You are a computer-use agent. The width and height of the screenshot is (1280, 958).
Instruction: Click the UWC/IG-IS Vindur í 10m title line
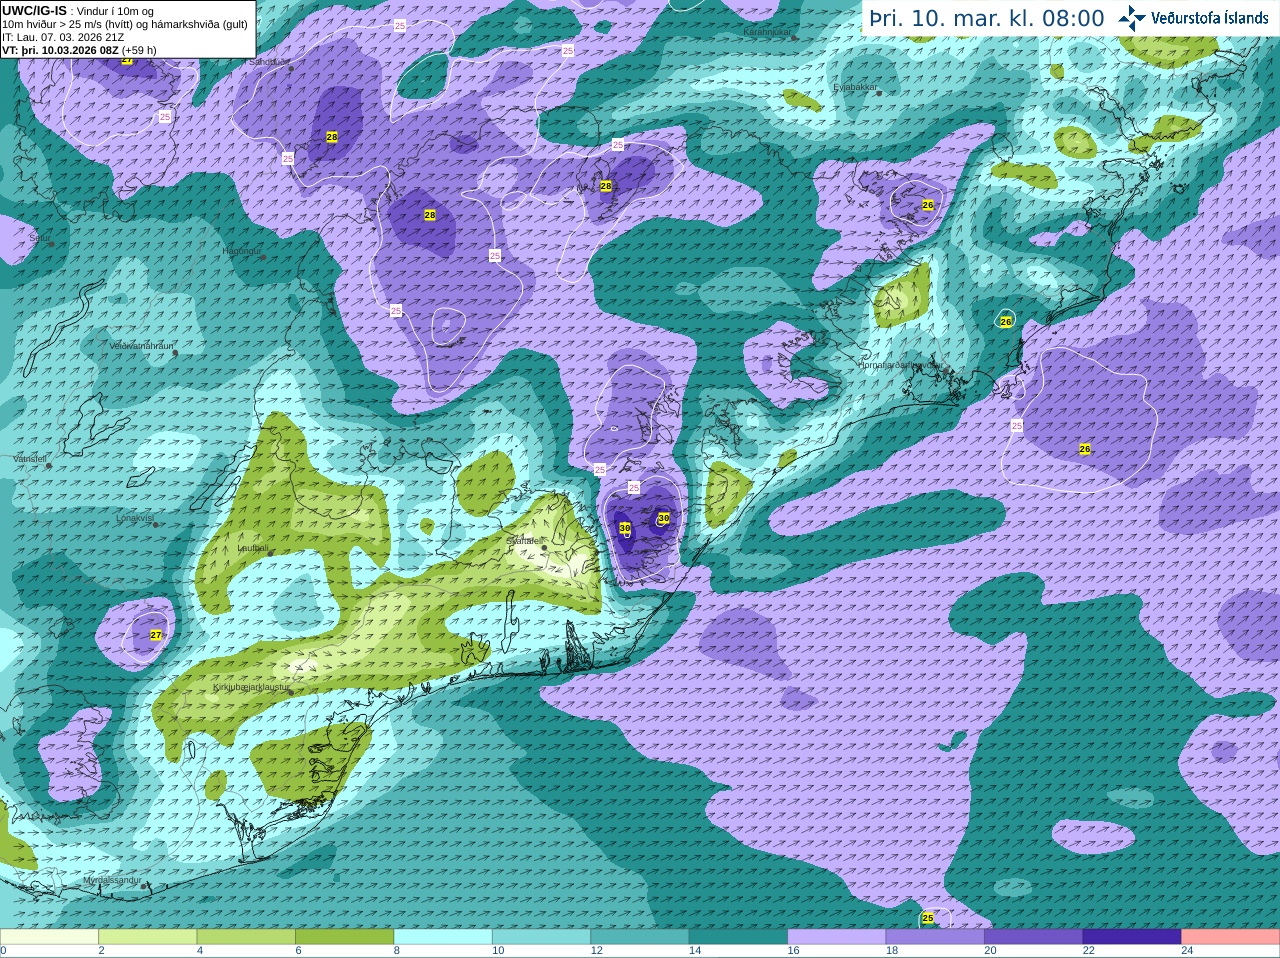(77, 10)
